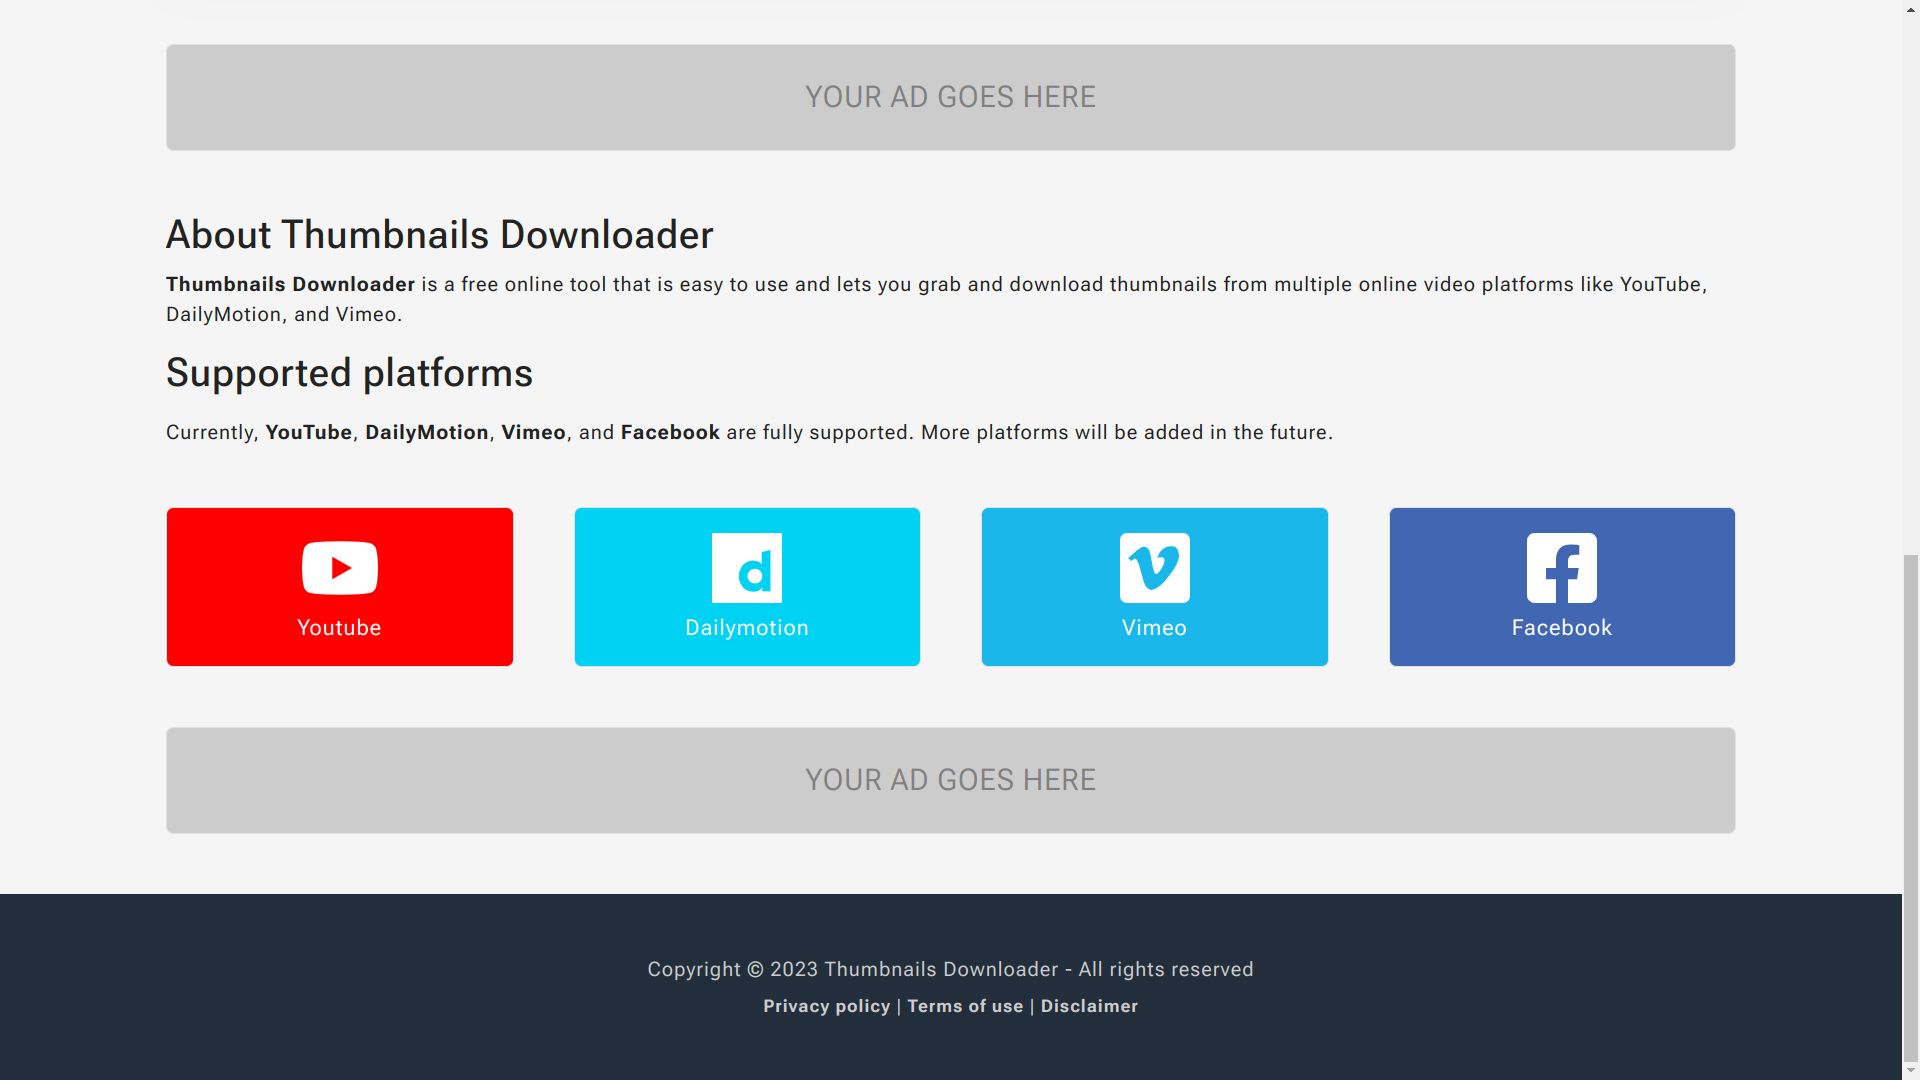Click the Dailymotion 'd' logo icon
The image size is (1920, 1080).
tap(746, 568)
